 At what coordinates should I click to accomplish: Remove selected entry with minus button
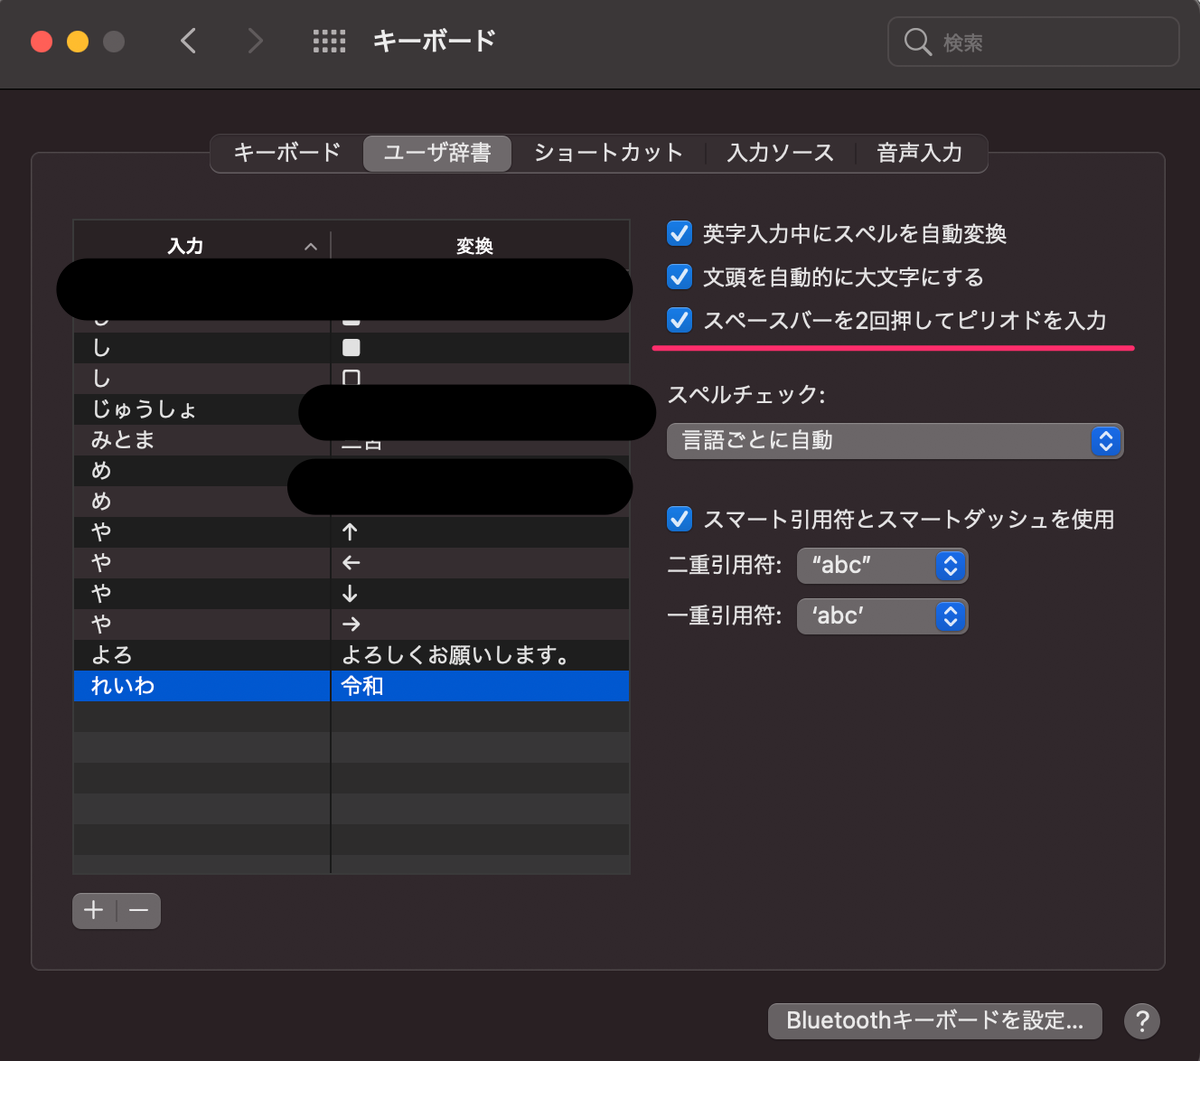139,910
